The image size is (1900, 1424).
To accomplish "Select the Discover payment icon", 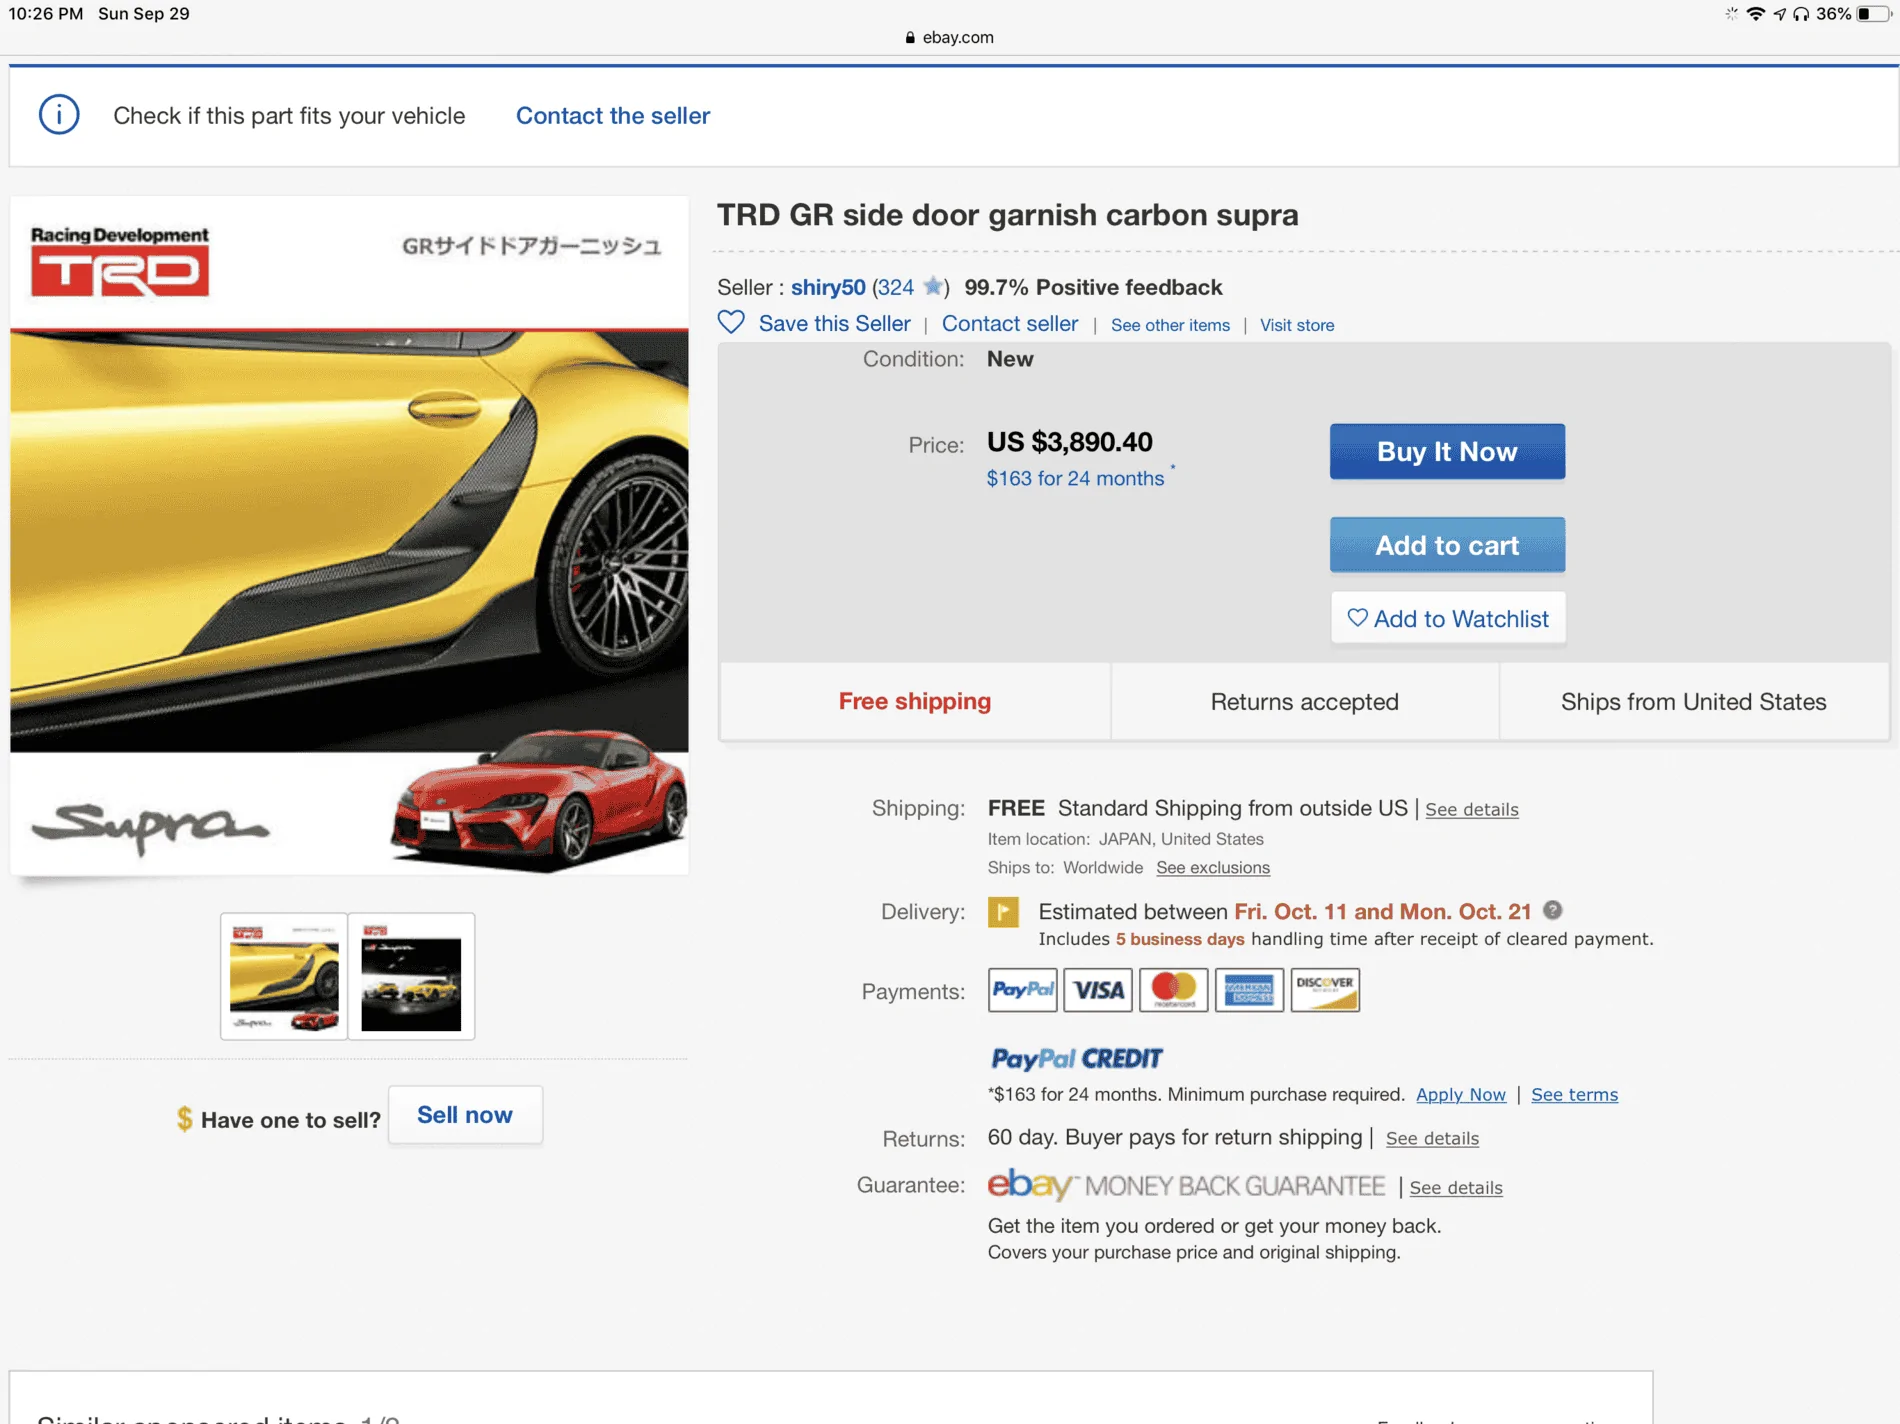I will (x=1325, y=990).
